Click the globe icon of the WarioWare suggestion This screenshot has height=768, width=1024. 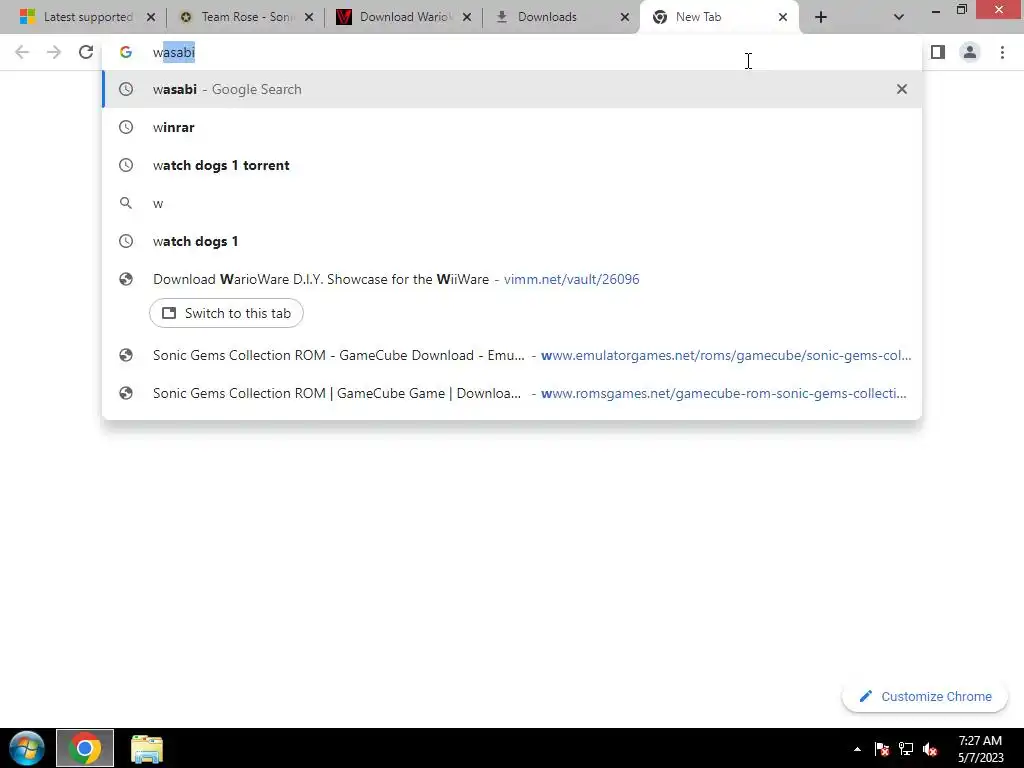[x=126, y=280]
